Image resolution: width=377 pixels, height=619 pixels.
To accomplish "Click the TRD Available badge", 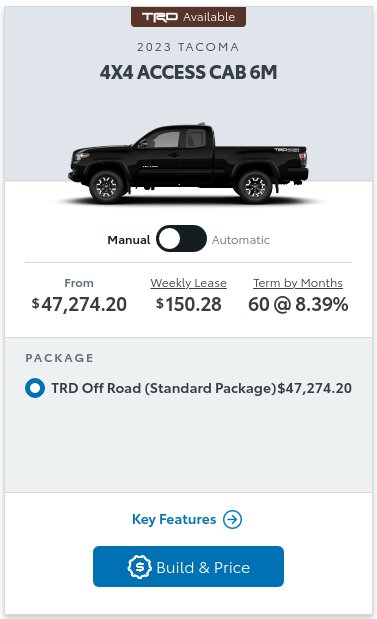I will coord(188,17).
